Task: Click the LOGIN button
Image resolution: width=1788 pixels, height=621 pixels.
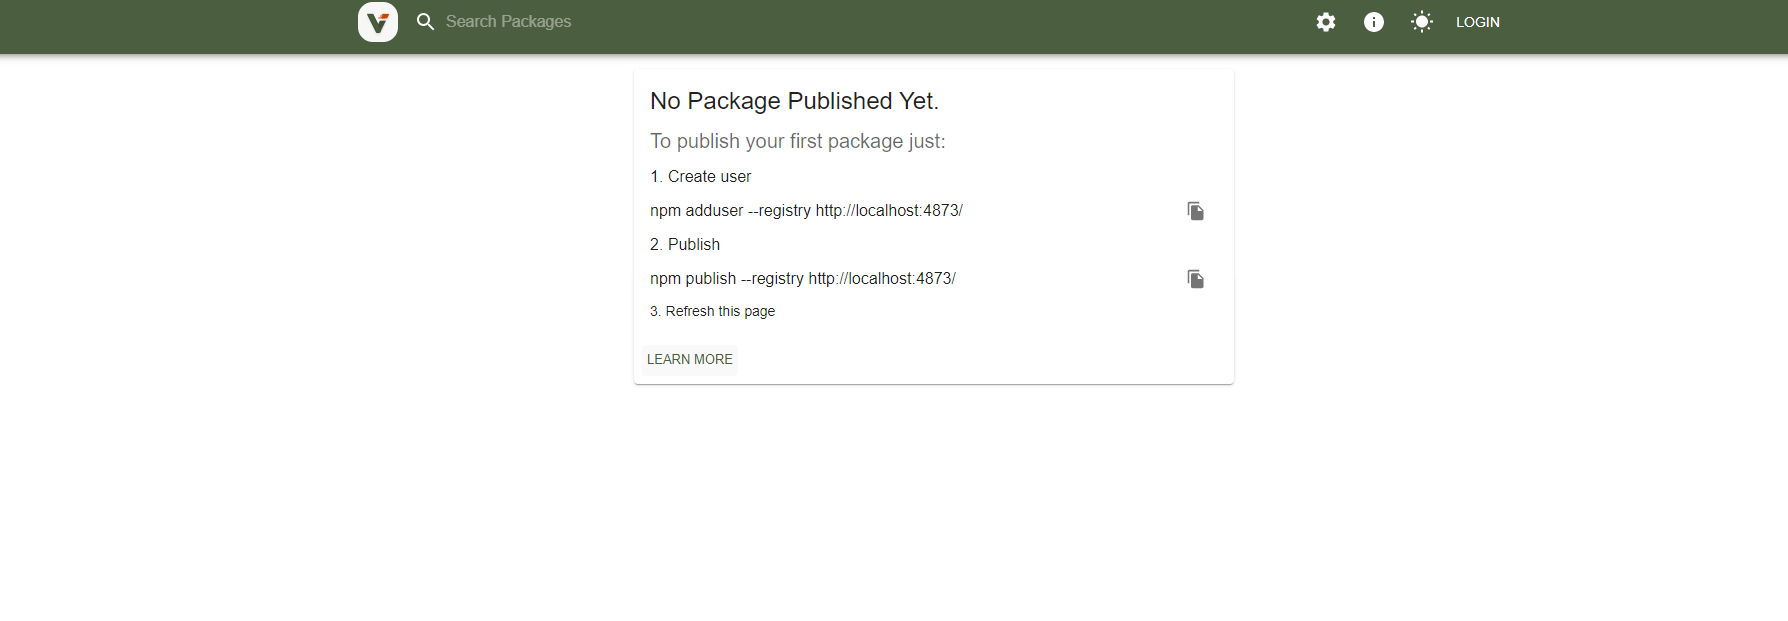Action: [x=1478, y=22]
